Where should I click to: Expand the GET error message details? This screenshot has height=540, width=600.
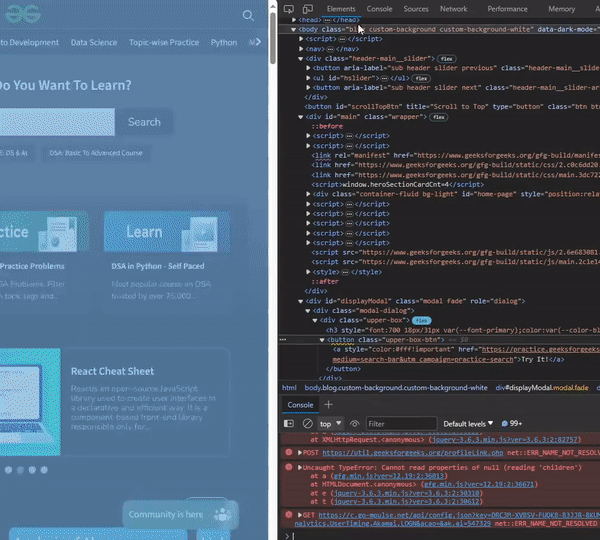coord(300,515)
